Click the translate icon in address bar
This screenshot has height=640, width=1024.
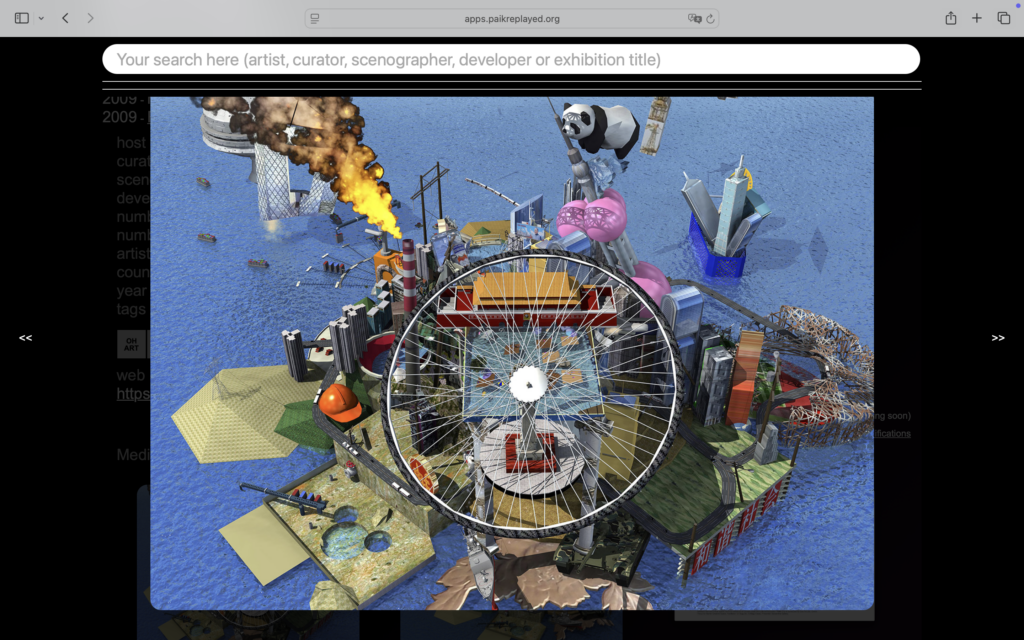pos(694,18)
